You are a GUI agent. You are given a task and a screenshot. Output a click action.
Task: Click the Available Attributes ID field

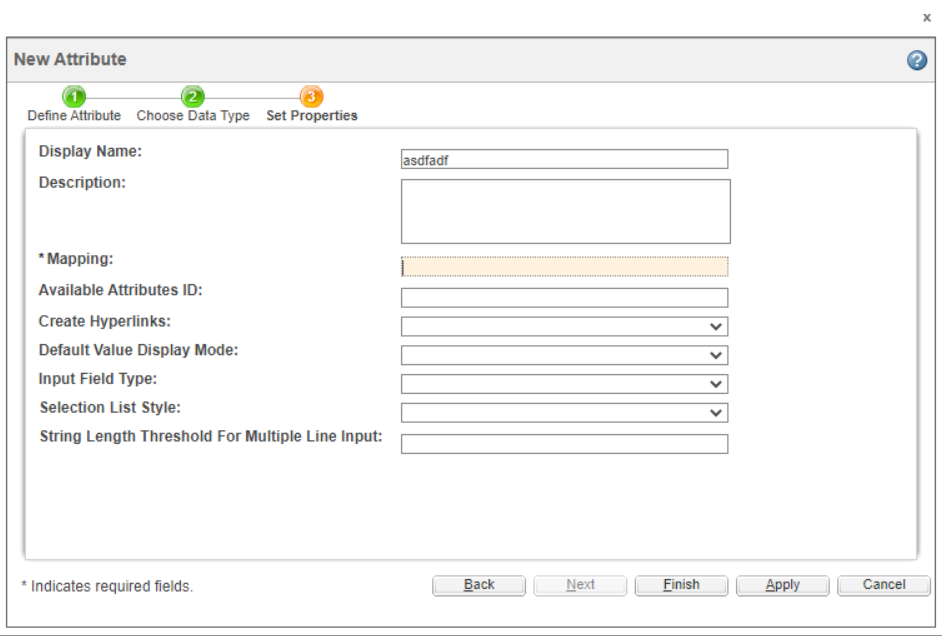(x=565, y=298)
